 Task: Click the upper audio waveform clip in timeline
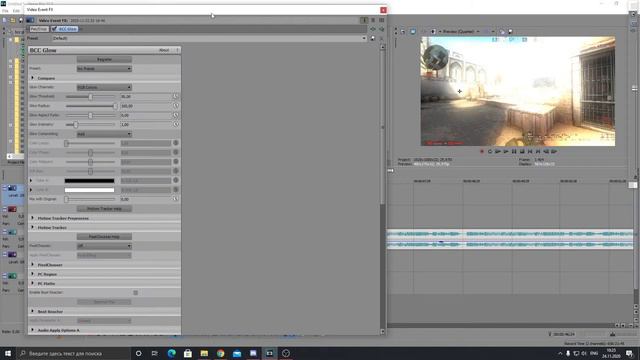coord(510,234)
